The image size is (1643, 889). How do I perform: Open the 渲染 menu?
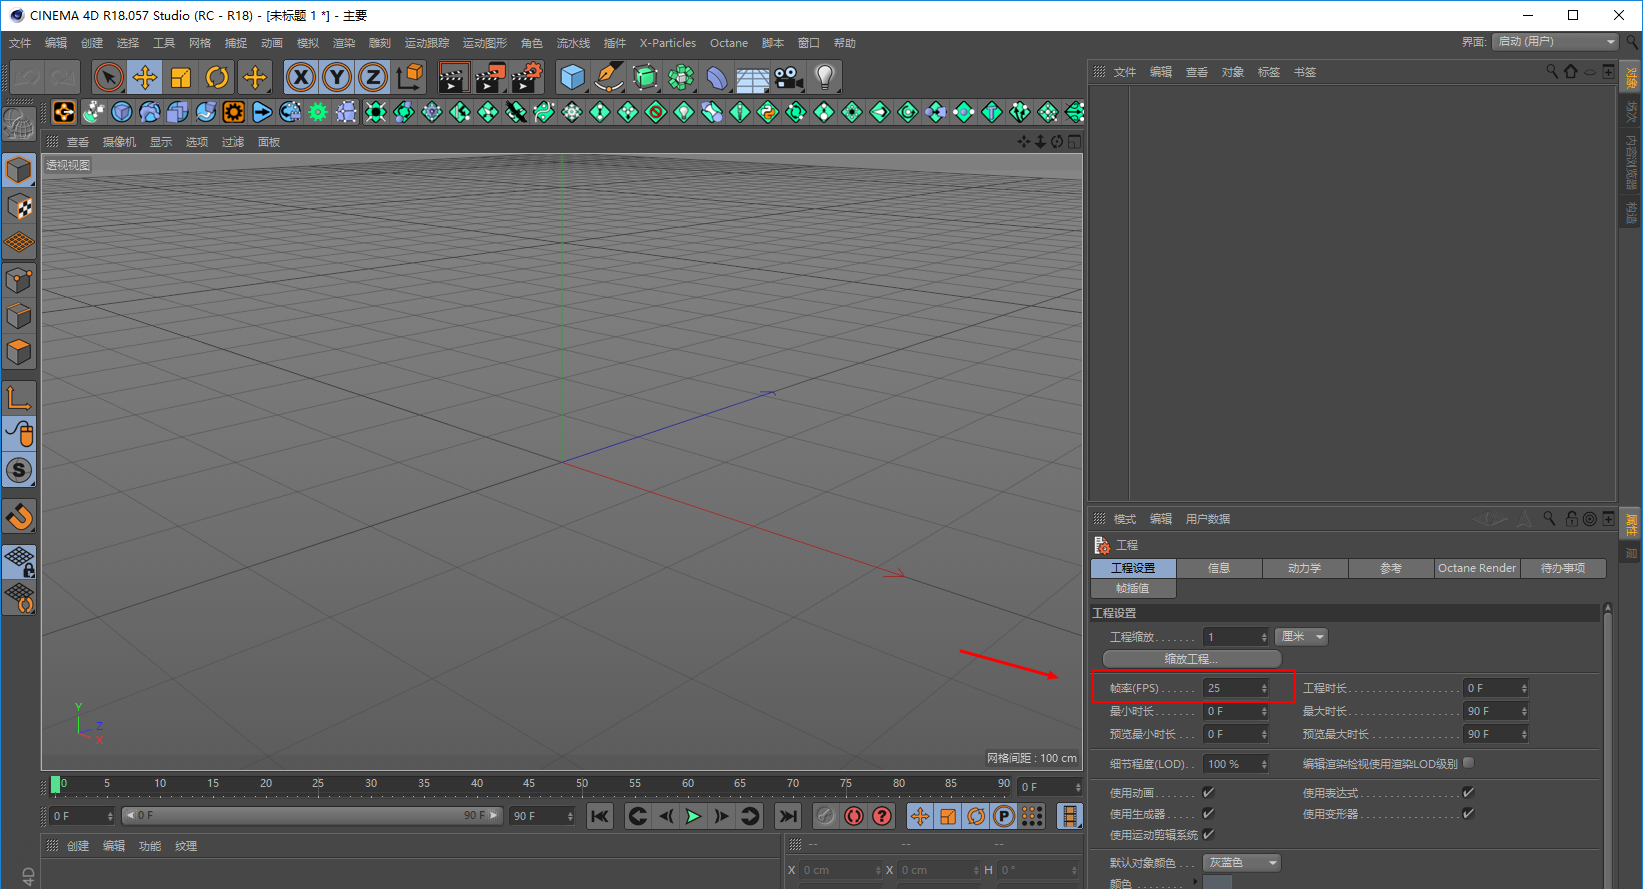coord(344,43)
